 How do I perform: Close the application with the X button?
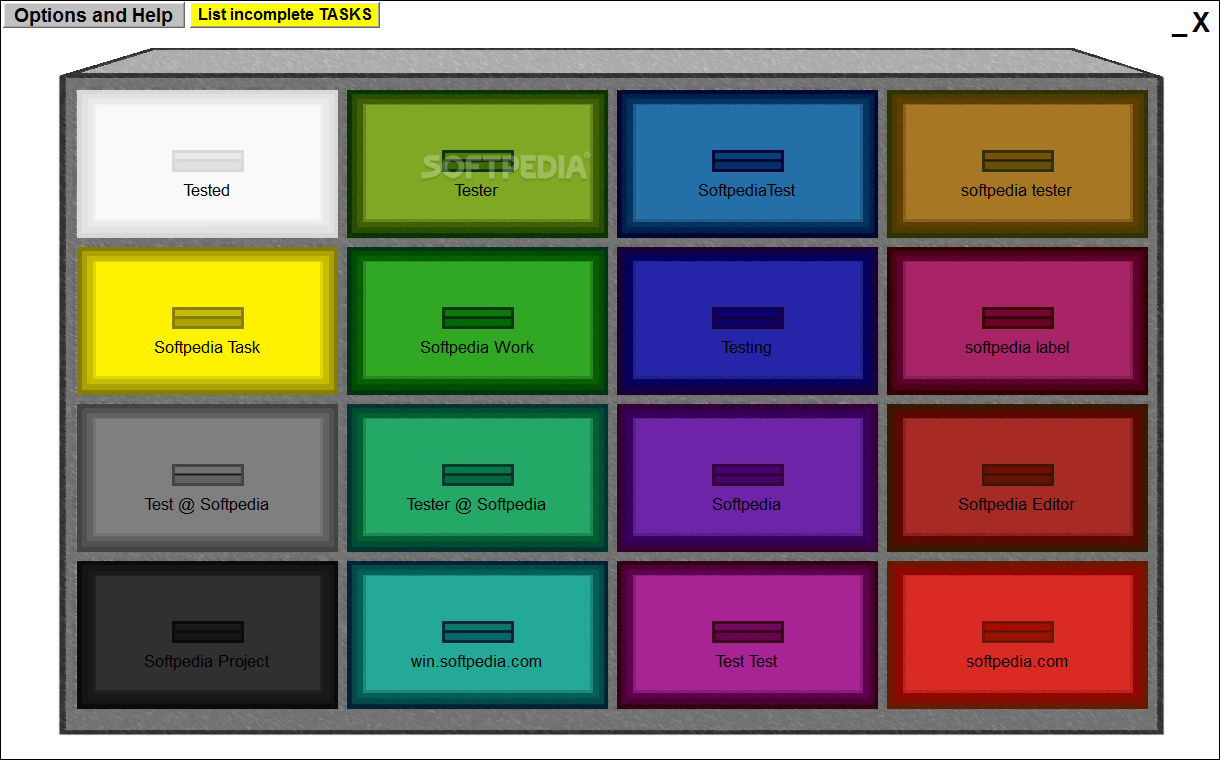[1201, 24]
